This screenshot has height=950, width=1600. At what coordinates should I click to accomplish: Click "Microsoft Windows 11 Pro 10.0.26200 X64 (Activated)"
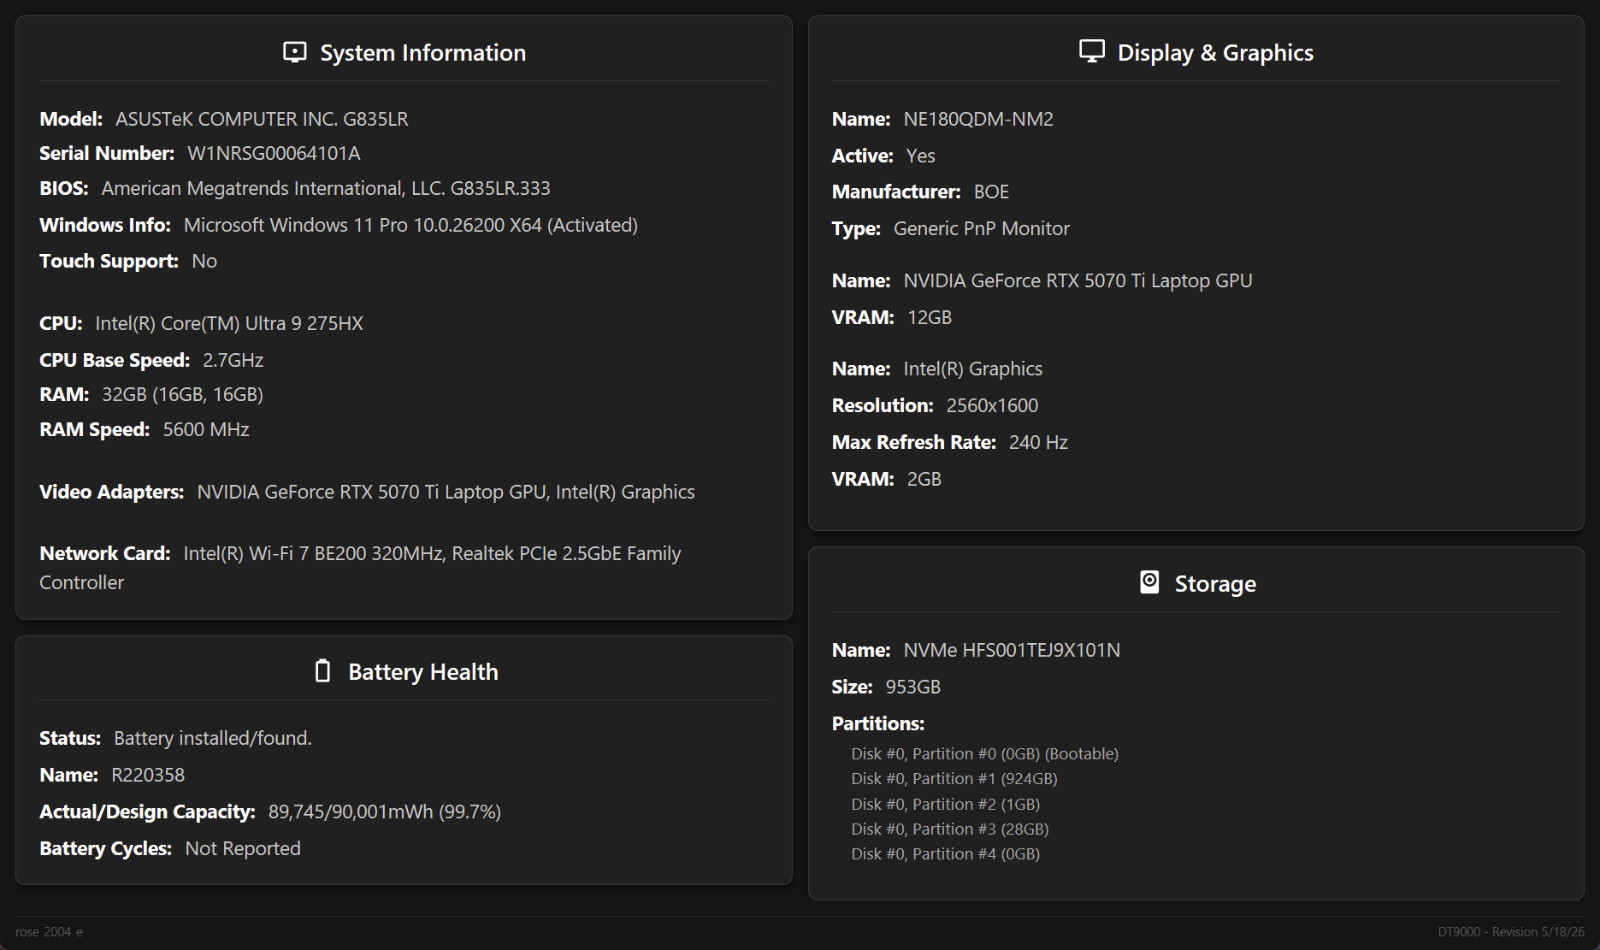(x=411, y=225)
